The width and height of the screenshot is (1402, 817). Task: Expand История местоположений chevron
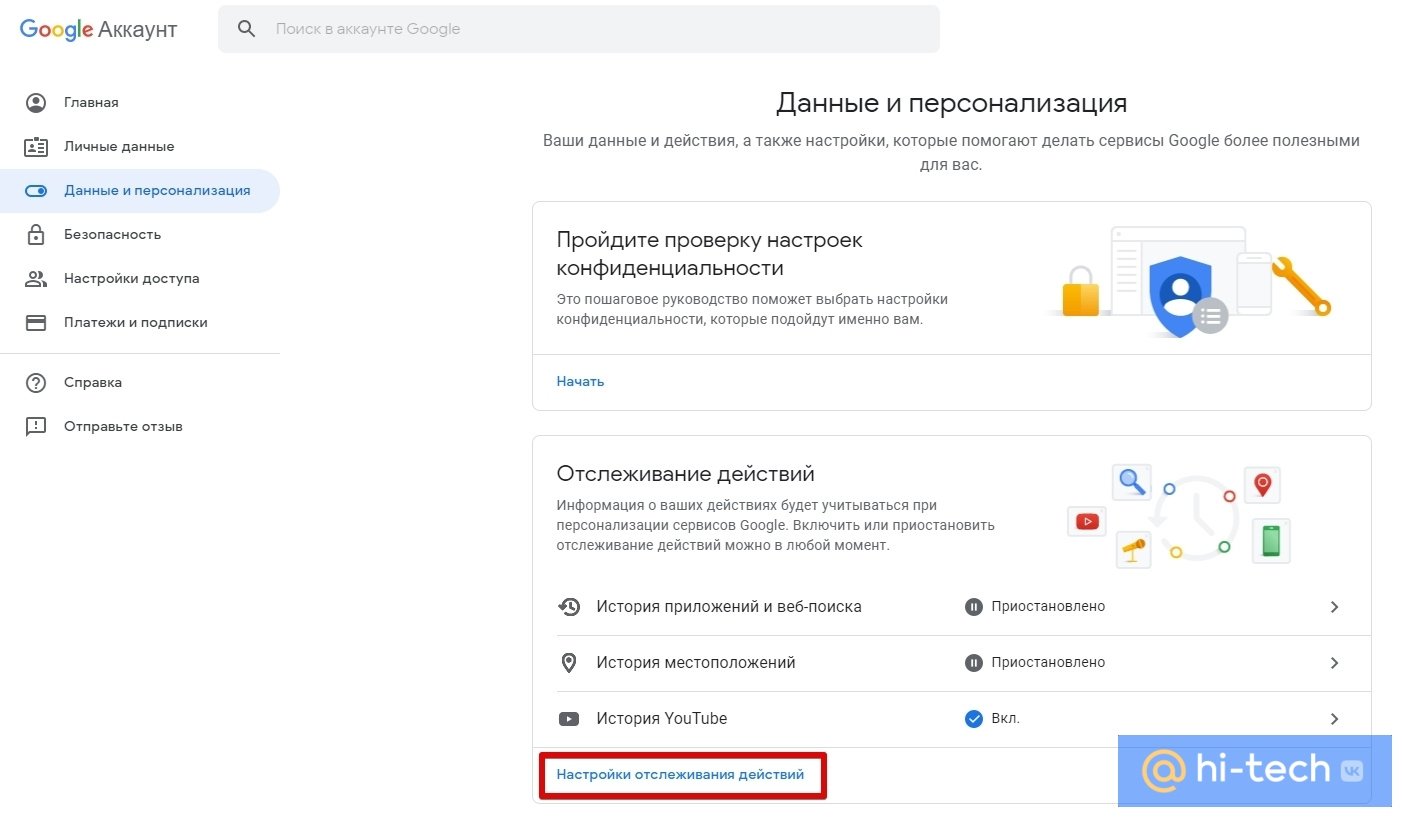point(1334,663)
